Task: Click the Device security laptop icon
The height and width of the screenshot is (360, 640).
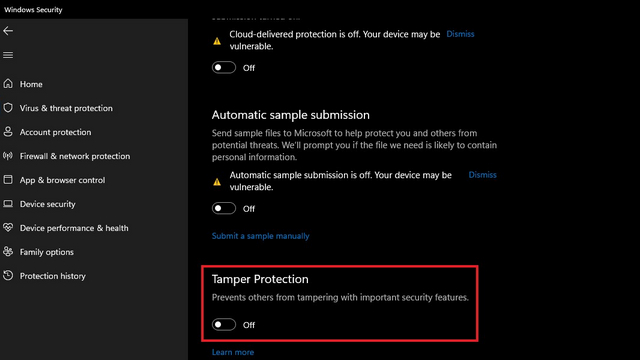Action: 8,203
